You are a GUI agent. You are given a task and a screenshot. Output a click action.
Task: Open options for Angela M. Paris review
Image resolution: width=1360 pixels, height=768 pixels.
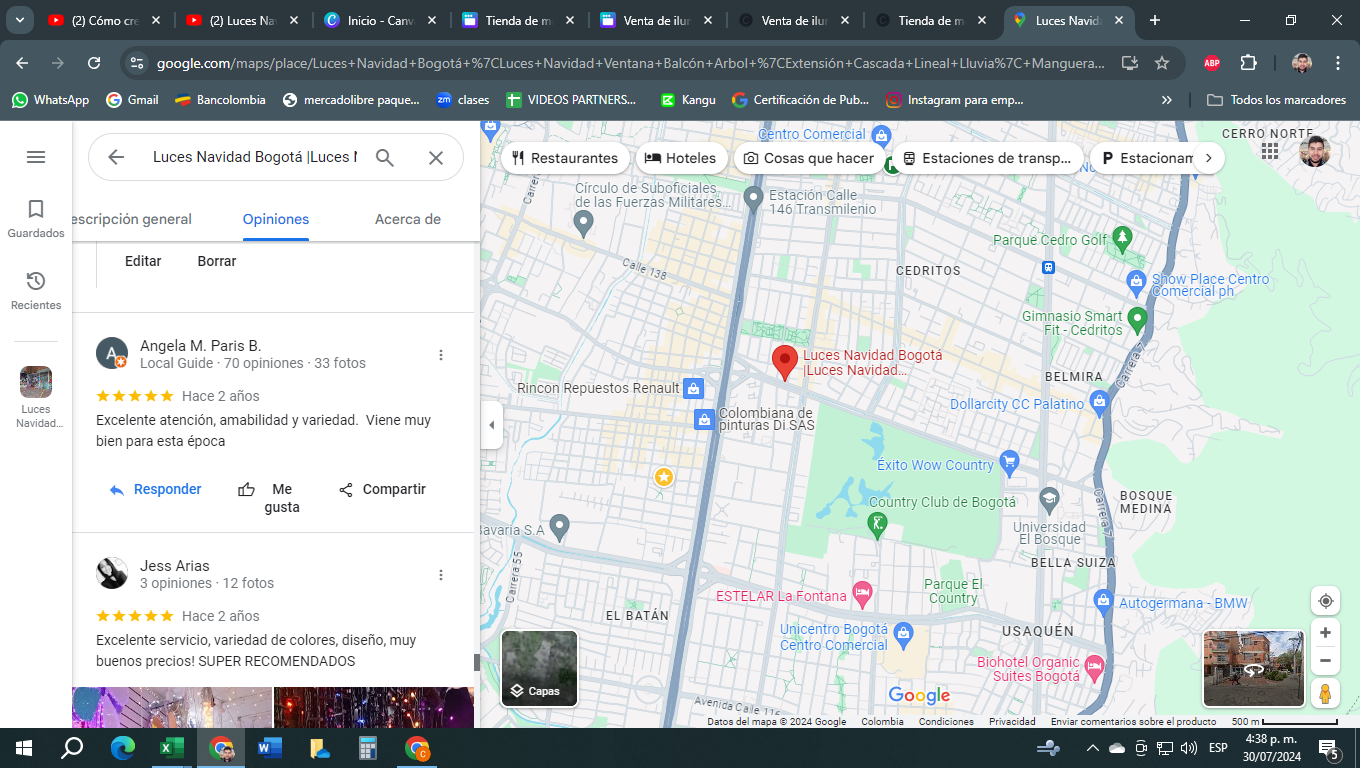[x=441, y=355]
